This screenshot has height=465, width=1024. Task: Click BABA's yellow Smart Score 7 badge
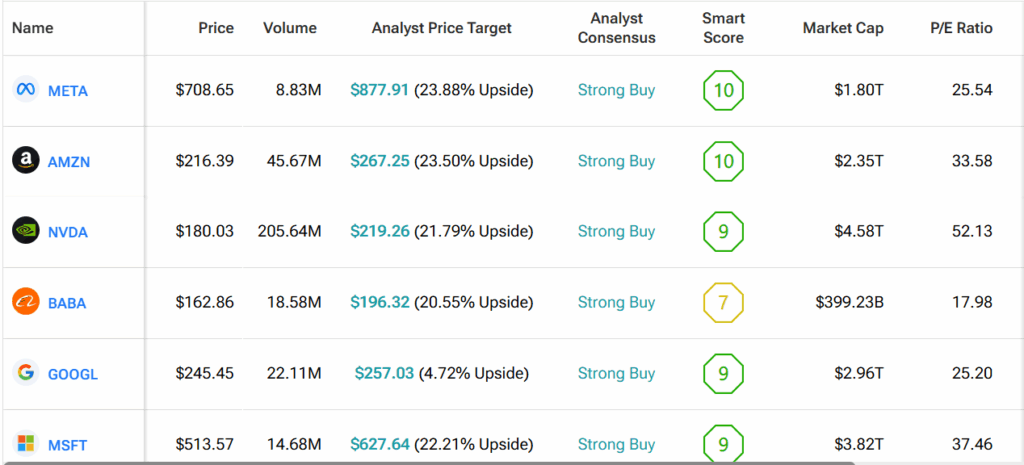[x=723, y=302]
